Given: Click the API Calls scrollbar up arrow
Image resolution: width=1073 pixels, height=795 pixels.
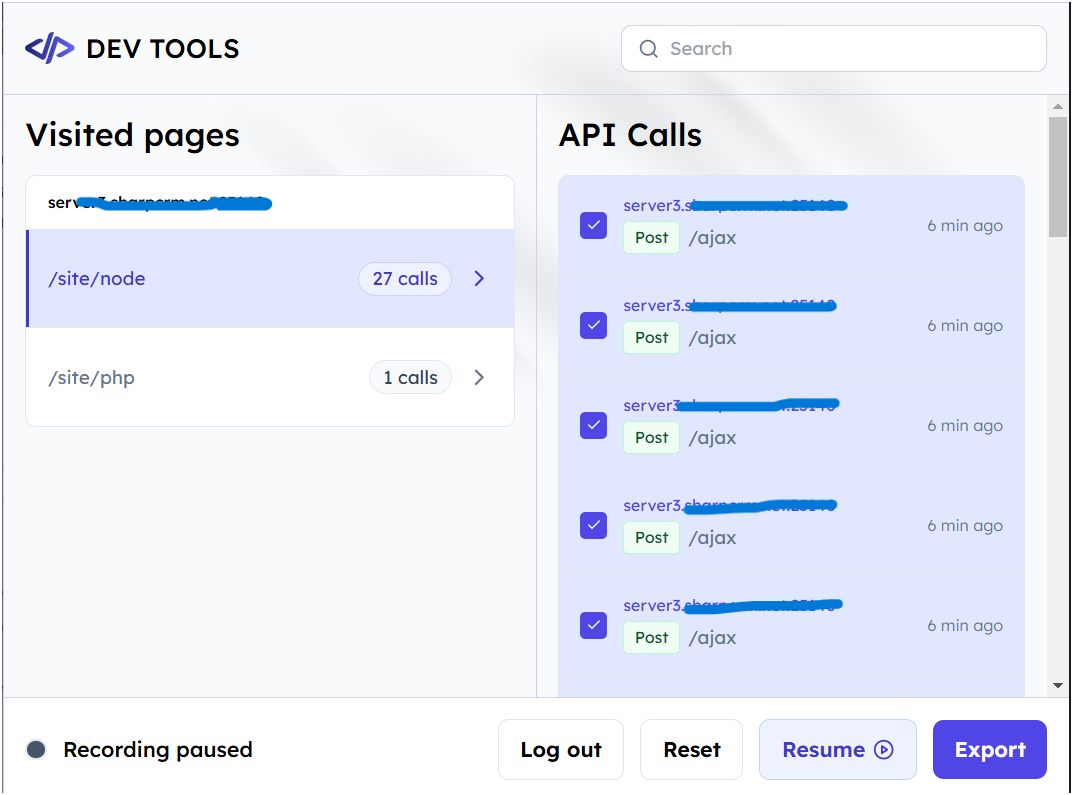Looking at the screenshot, I should [x=1058, y=106].
